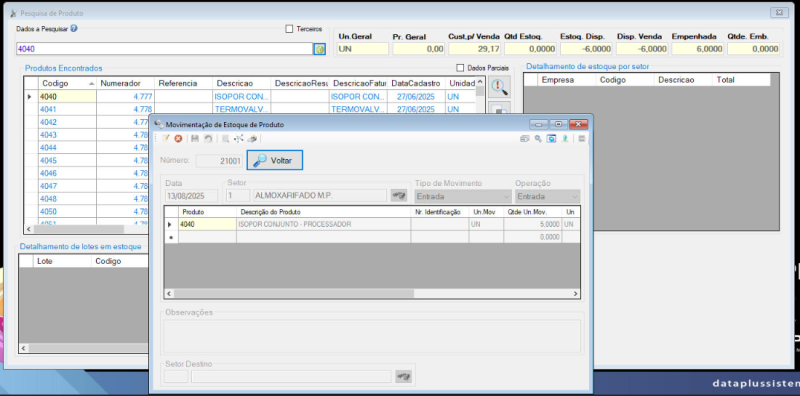
Task: Click the Nr. Identificação column header
Action: (x=440, y=212)
